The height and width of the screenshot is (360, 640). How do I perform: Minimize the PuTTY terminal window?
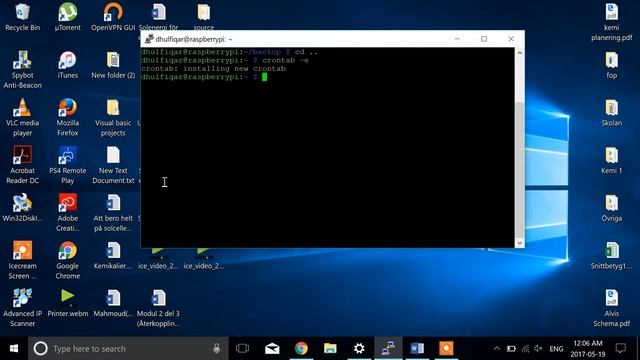457,39
